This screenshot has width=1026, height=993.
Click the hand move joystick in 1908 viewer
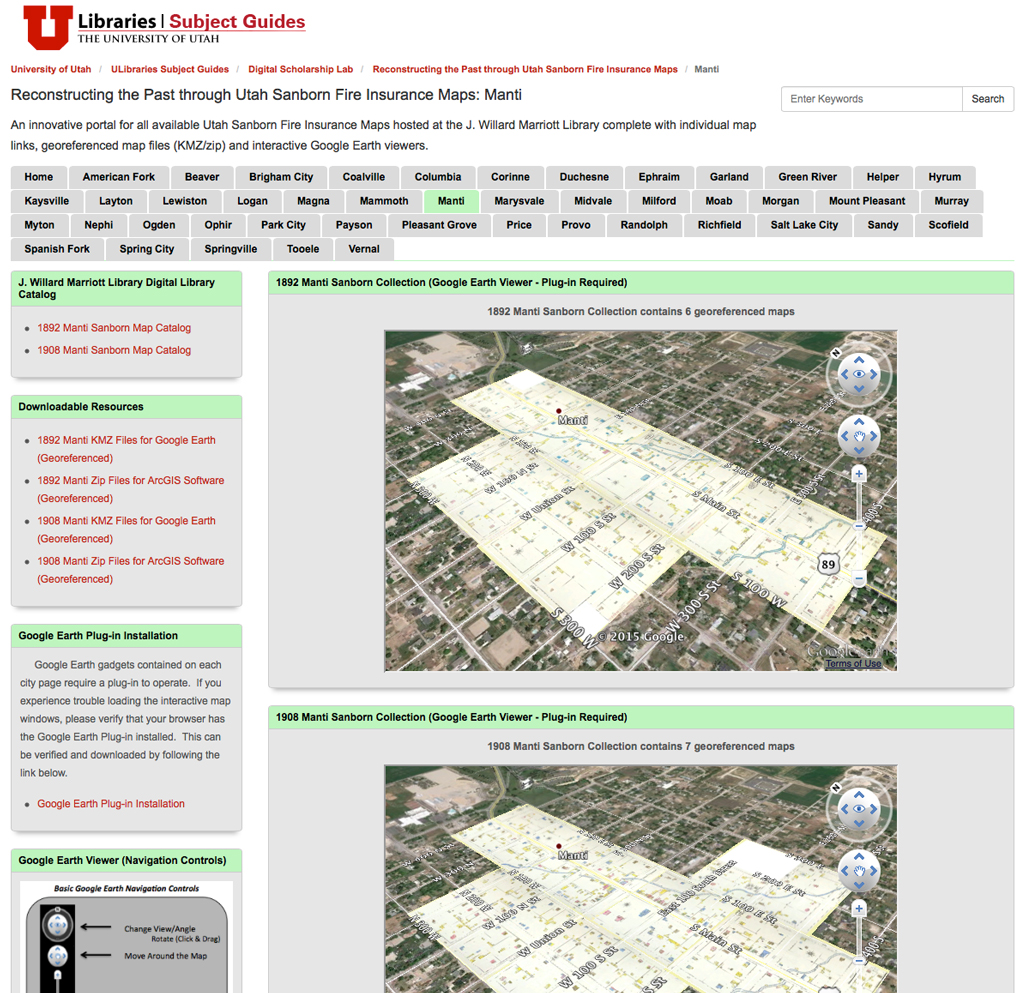[x=859, y=871]
